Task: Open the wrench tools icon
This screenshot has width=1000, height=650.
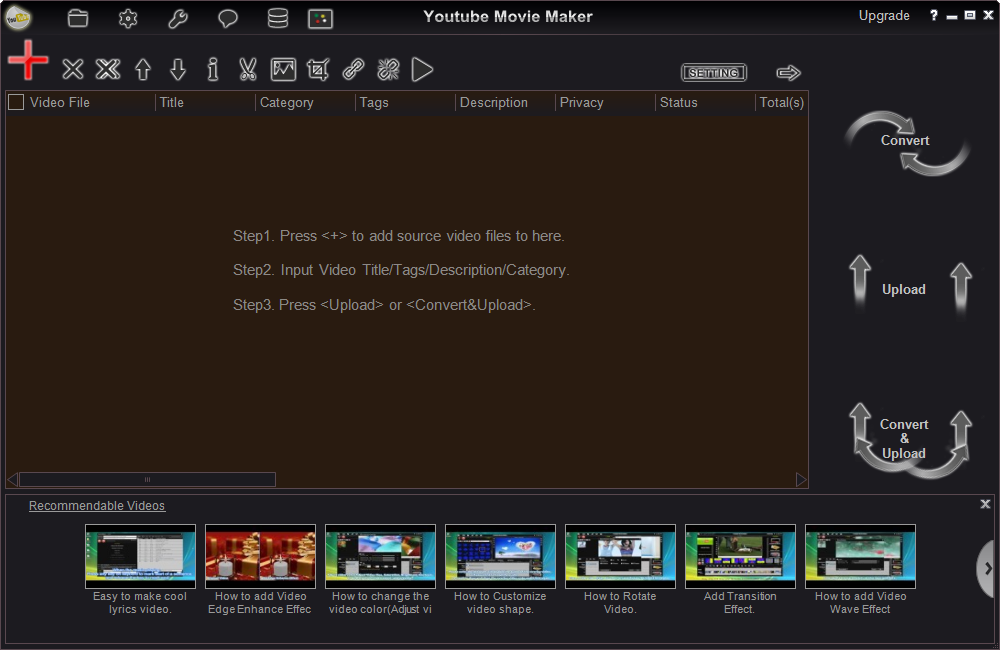Action: tap(177, 18)
